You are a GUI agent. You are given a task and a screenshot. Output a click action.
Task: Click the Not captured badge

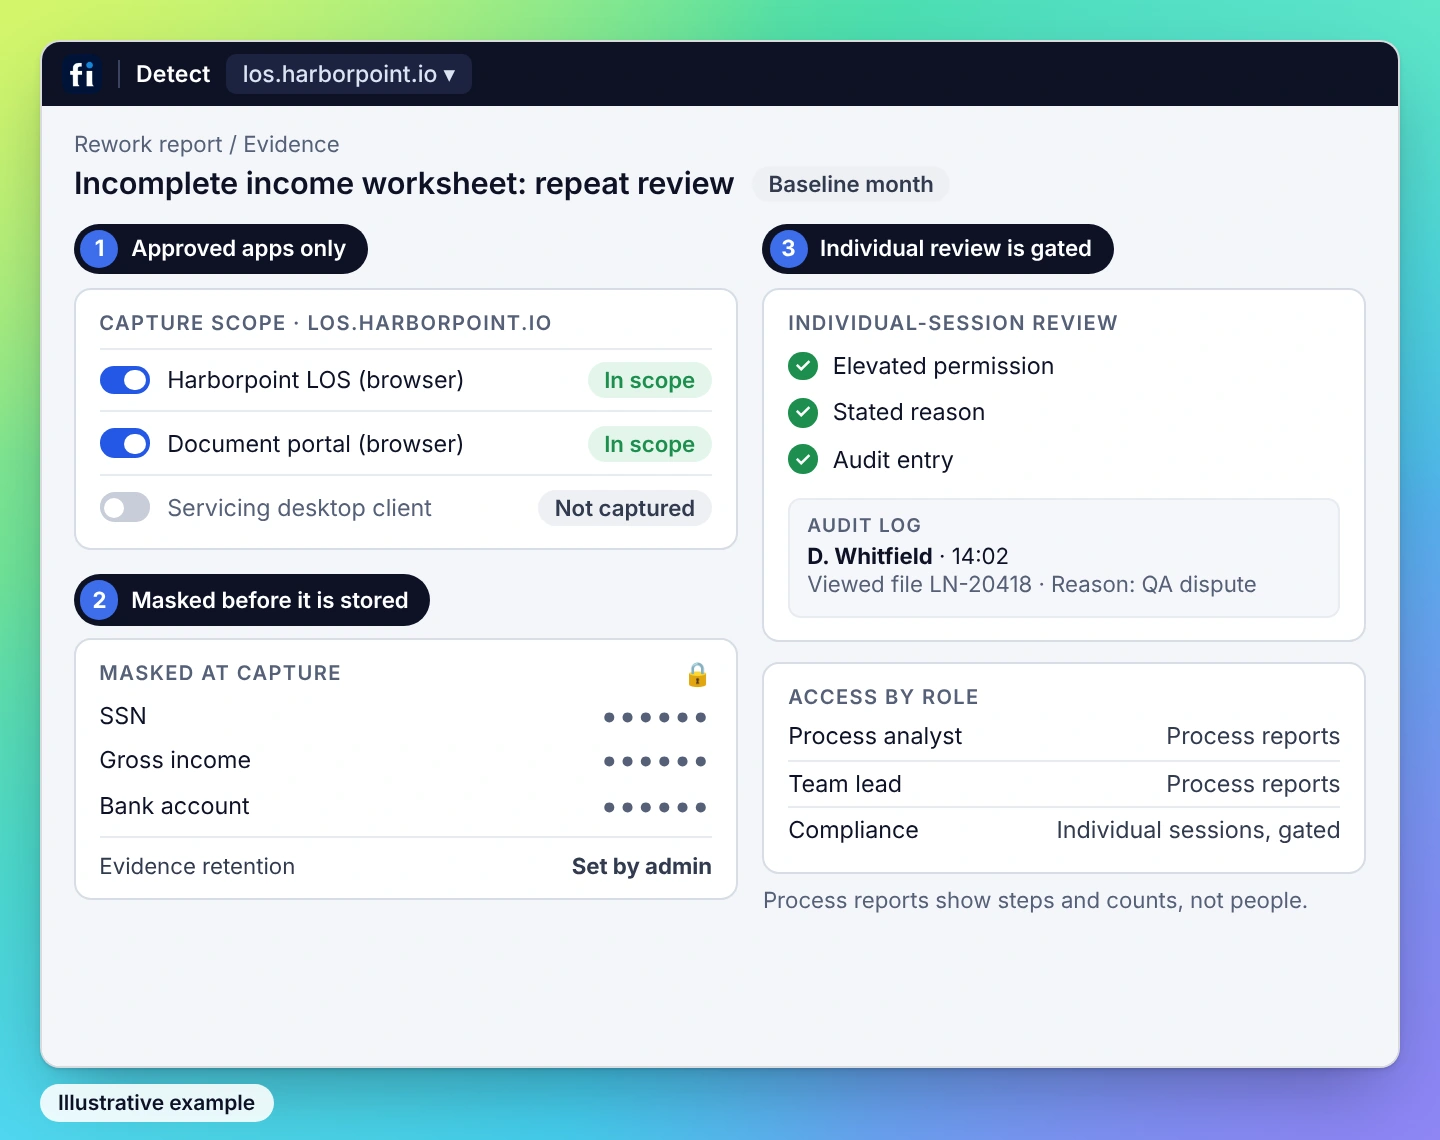coord(625,508)
